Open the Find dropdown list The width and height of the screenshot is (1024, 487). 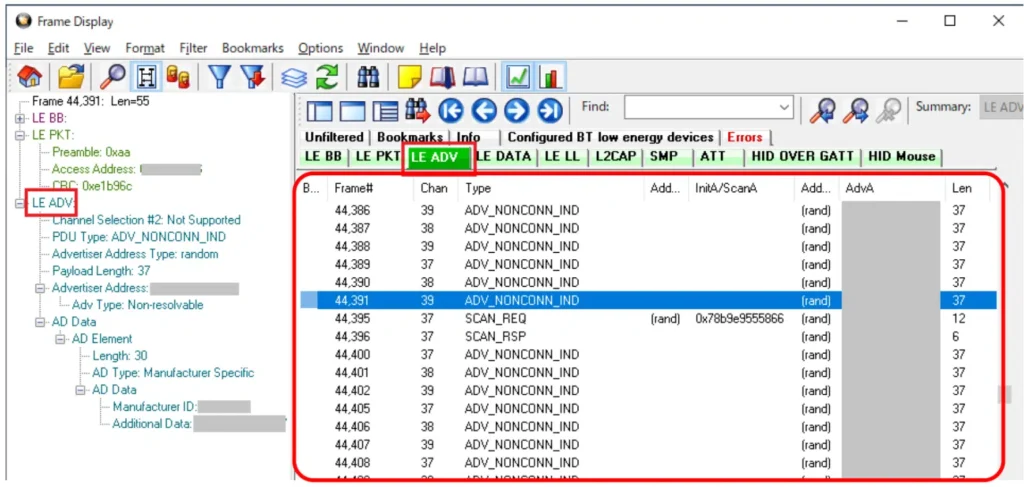click(784, 108)
